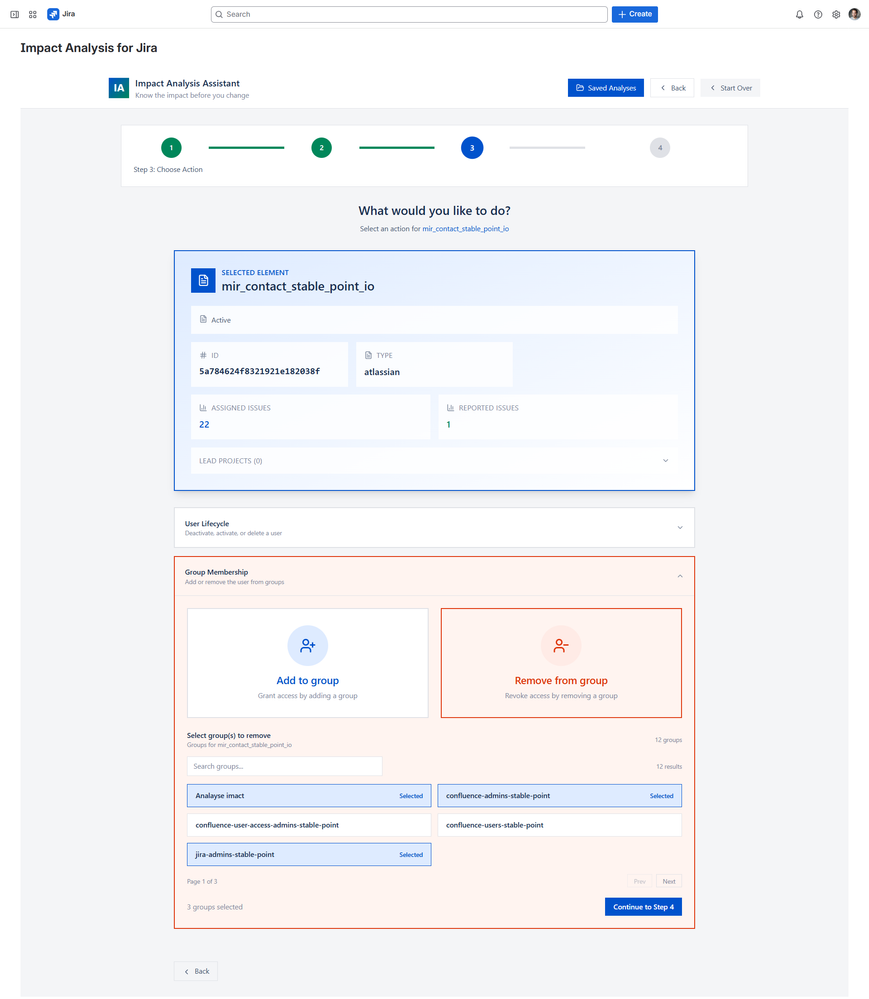Image resolution: width=869 pixels, height=999 pixels.
Task: Click the mir_contact_stable_point_io link
Action: [465, 228]
